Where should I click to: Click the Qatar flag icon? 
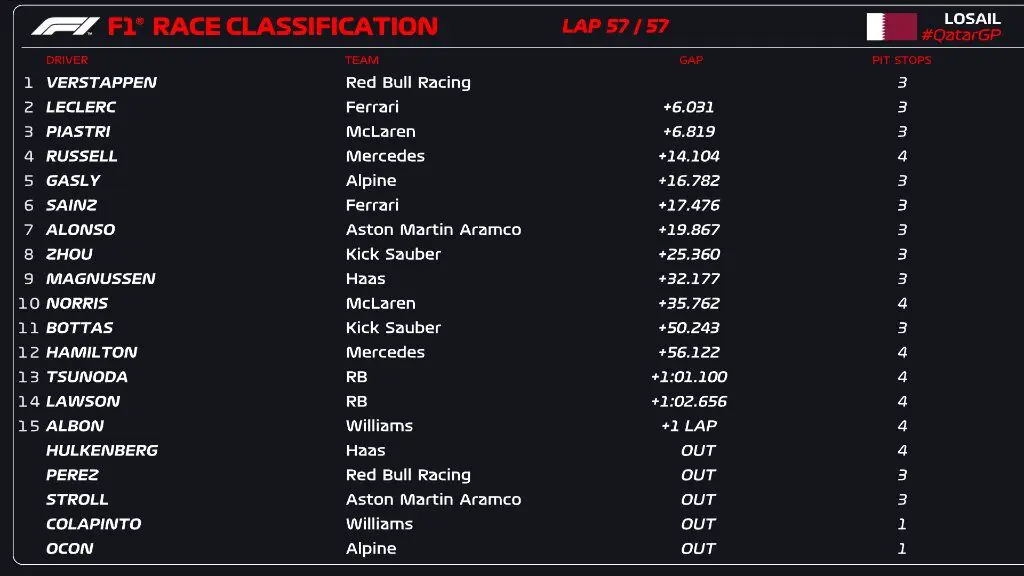(891, 27)
